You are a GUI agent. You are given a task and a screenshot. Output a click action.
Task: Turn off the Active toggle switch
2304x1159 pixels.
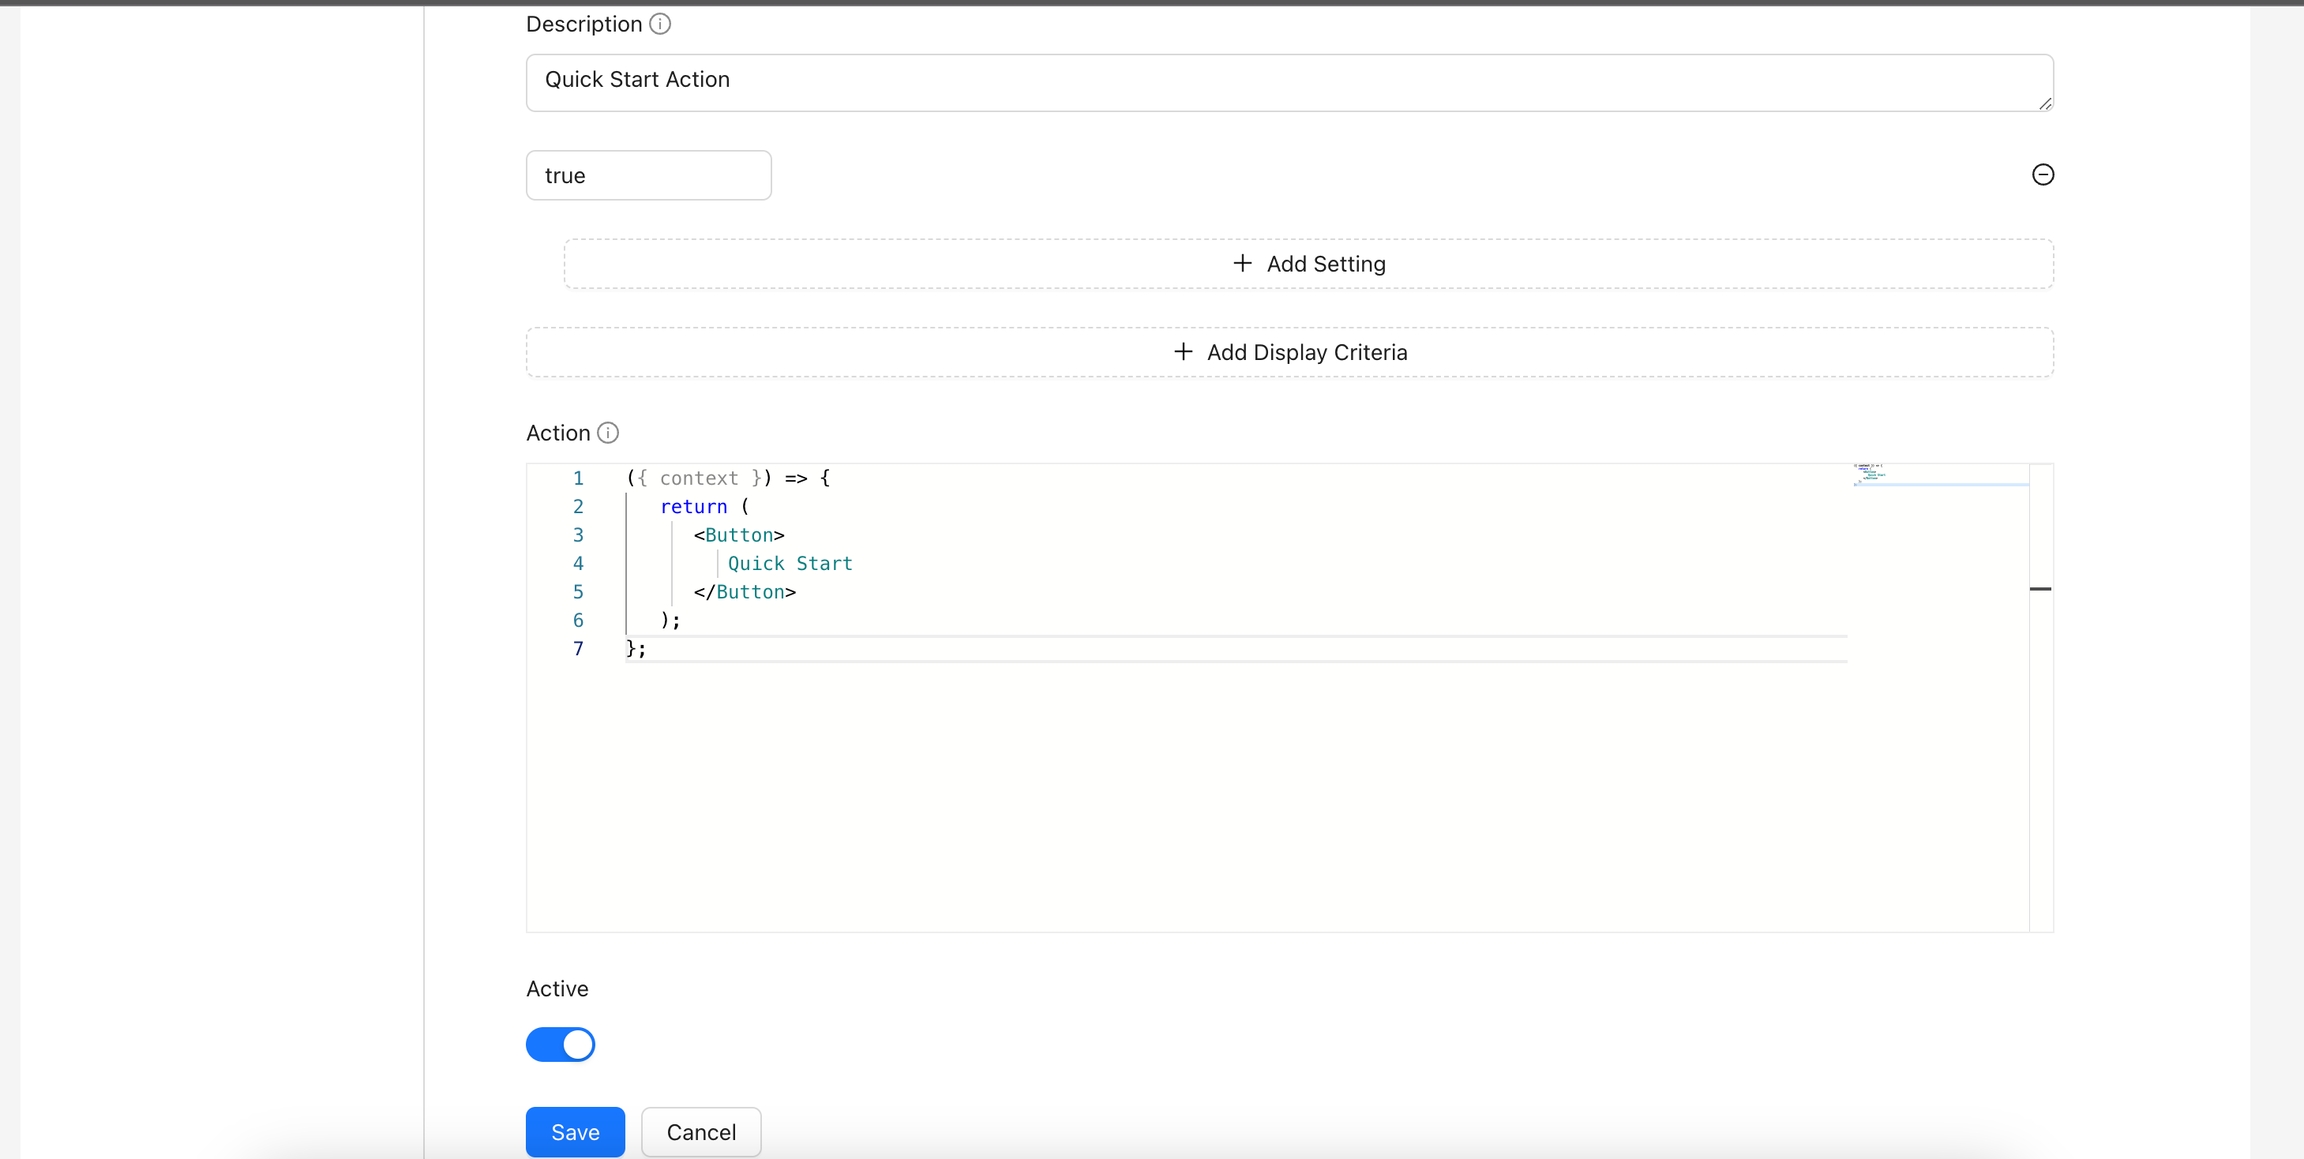[x=561, y=1044]
